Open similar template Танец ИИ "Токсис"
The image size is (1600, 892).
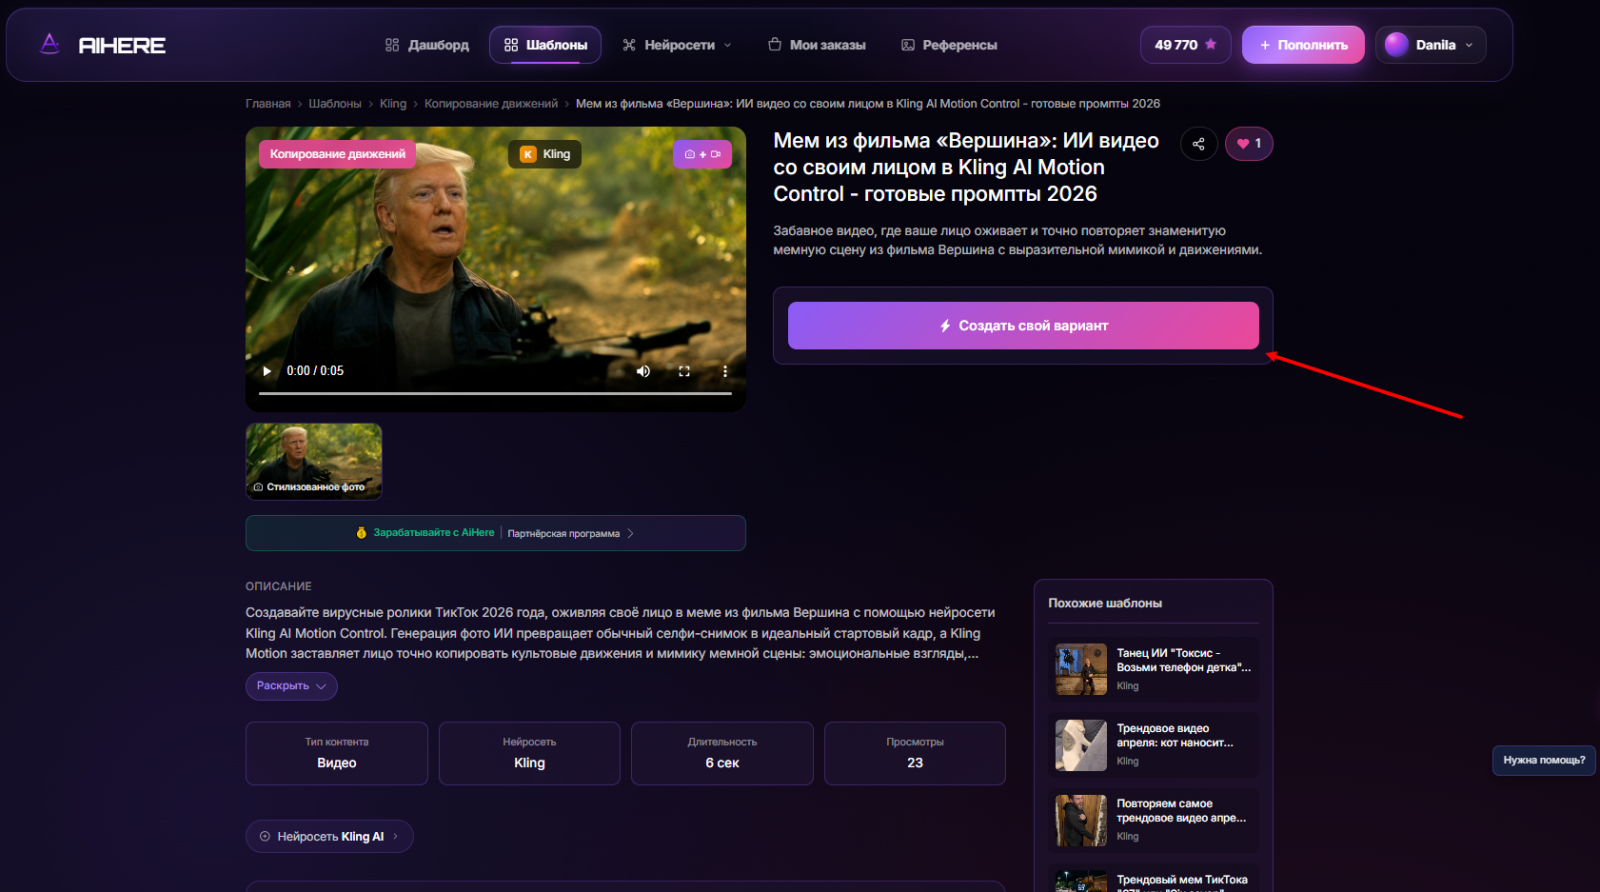[x=1153, y=669]
